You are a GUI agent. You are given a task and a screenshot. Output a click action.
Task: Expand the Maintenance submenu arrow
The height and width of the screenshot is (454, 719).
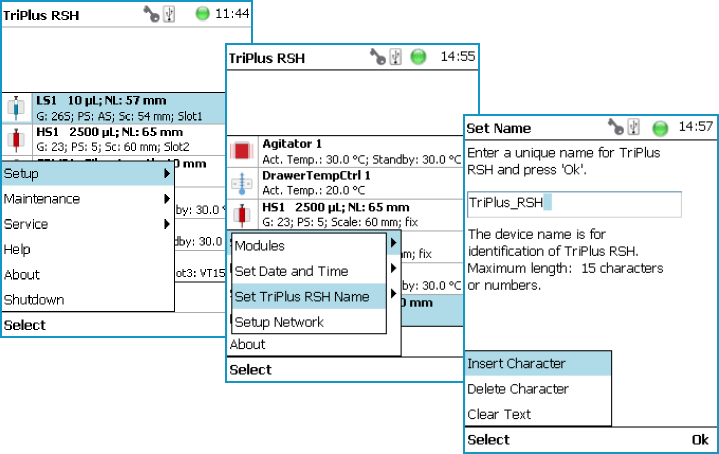click(167, 199)
